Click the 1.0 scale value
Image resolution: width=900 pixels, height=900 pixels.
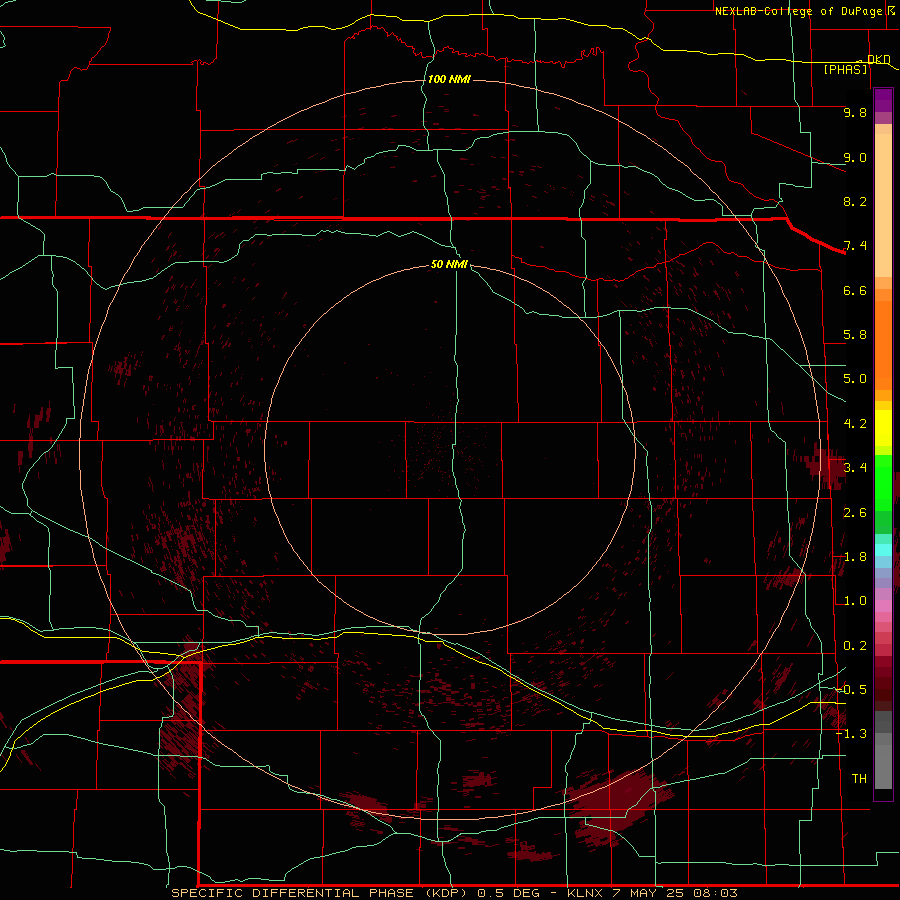click(855, 601)
